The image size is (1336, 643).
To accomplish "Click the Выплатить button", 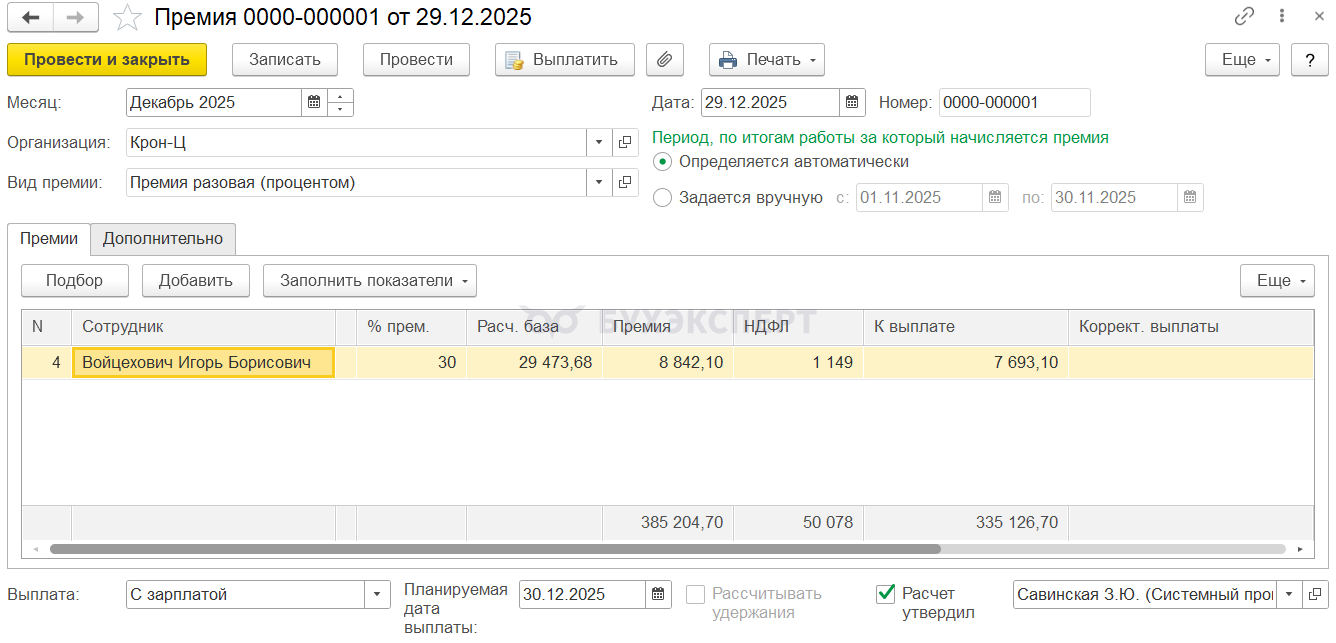I will (564, 59).
